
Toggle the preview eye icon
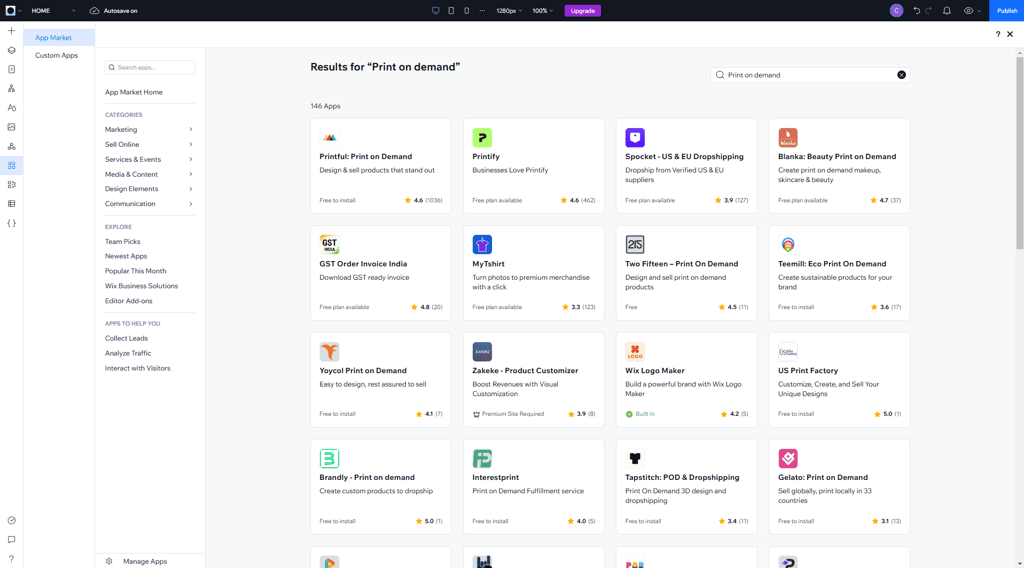coord(968,10)
